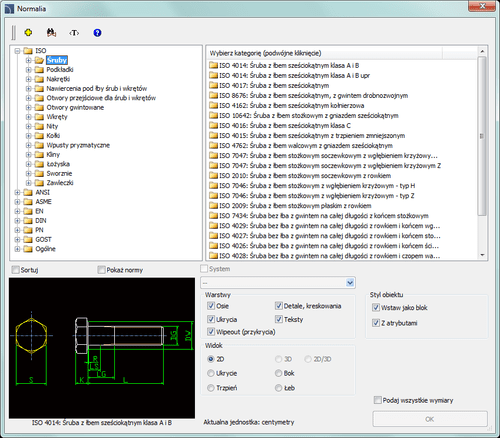This screenshot has width=500, height=438.
Task: Expand the DIN standards node
Action: coord(18,220)
